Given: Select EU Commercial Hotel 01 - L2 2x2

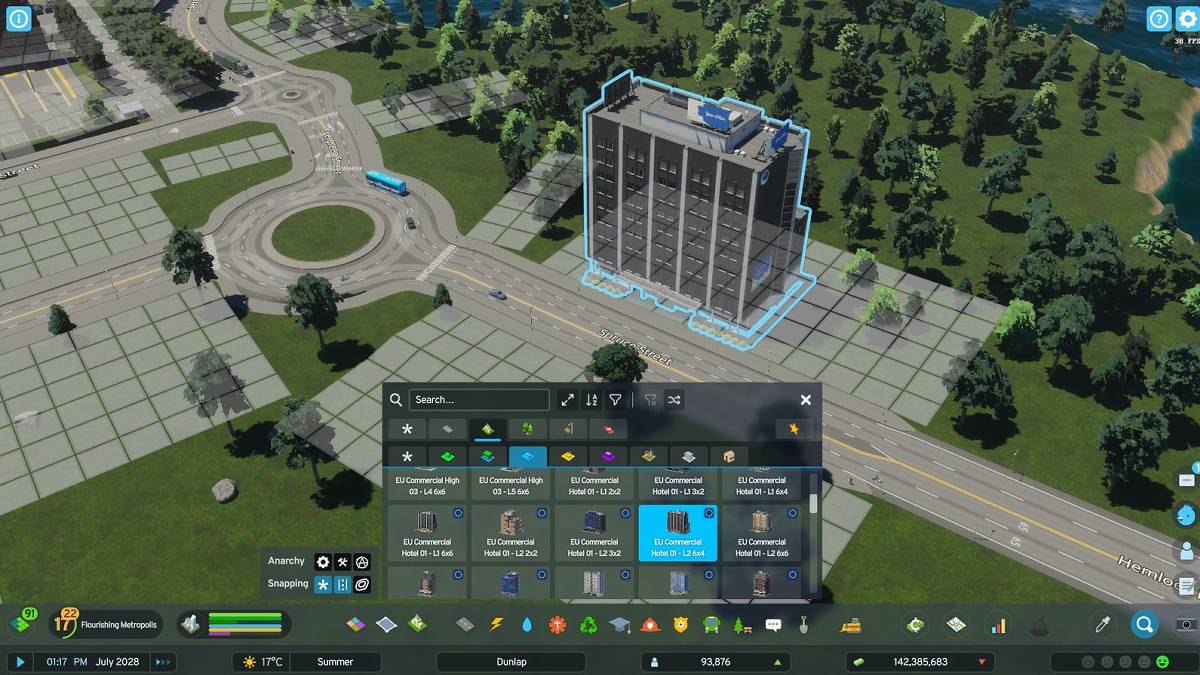Looking at the screenshot, I should [x=512, y=533].
